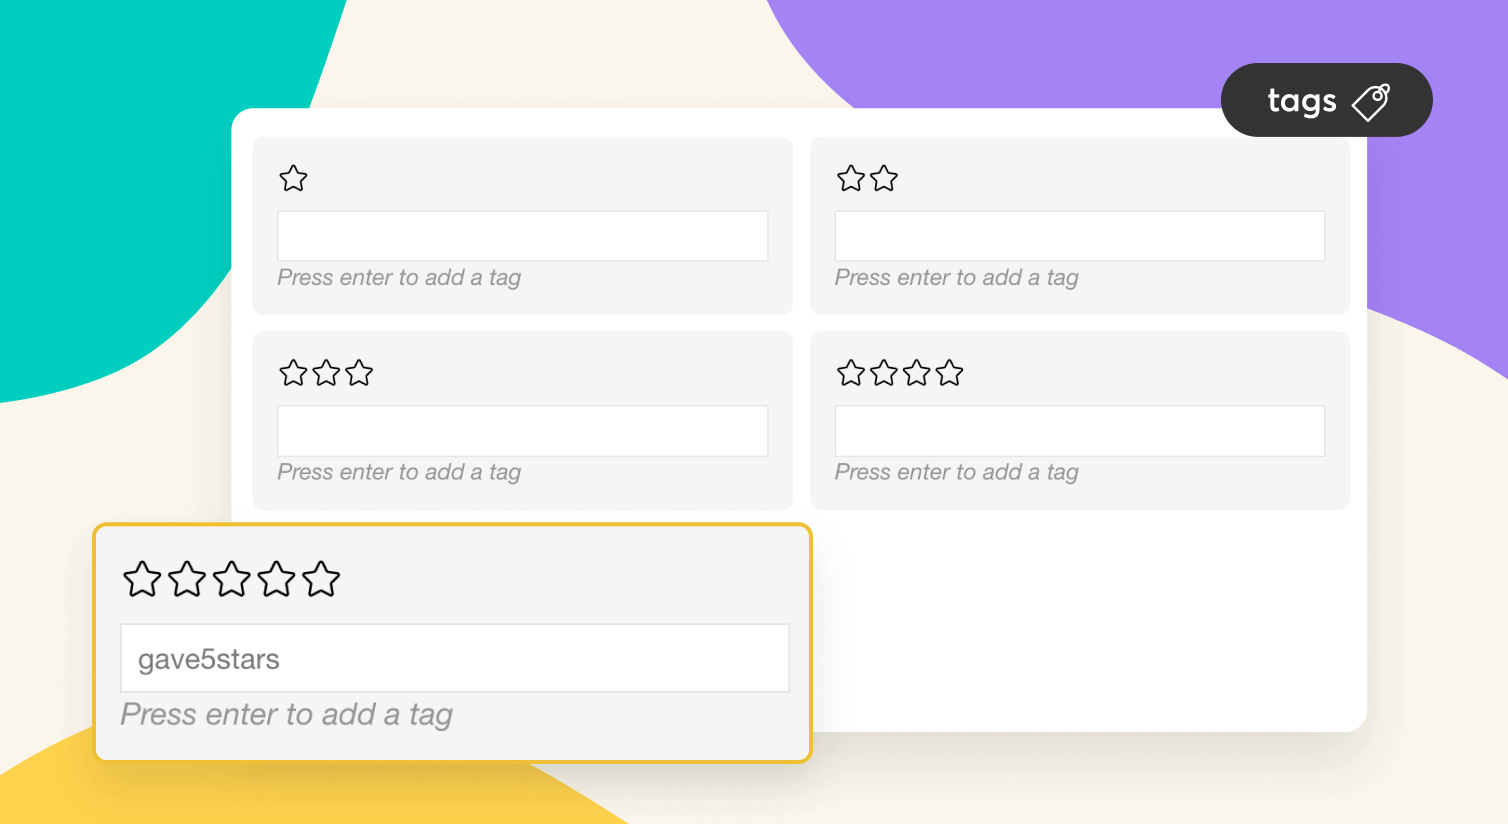Click the single star icon
Image resolution: width=1508 pixels, height=824 pixels.
coord(293,179)
